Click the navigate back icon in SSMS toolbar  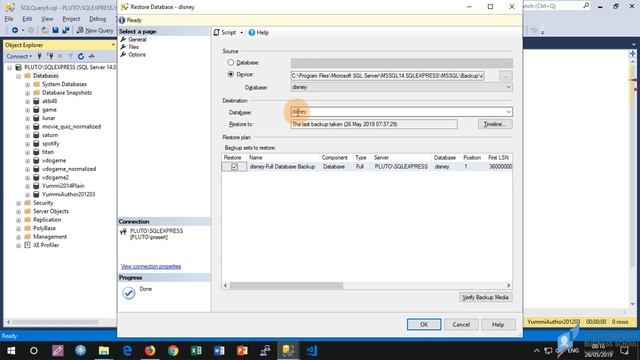click(x=15, y=30)
